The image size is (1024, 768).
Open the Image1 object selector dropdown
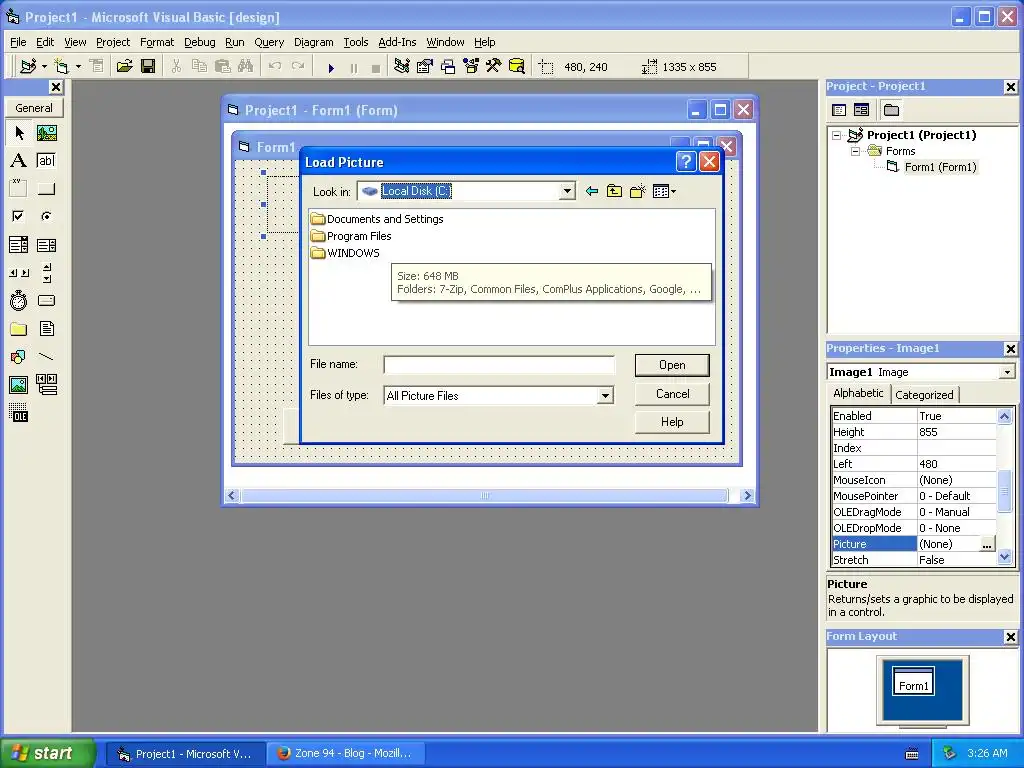1007,372
